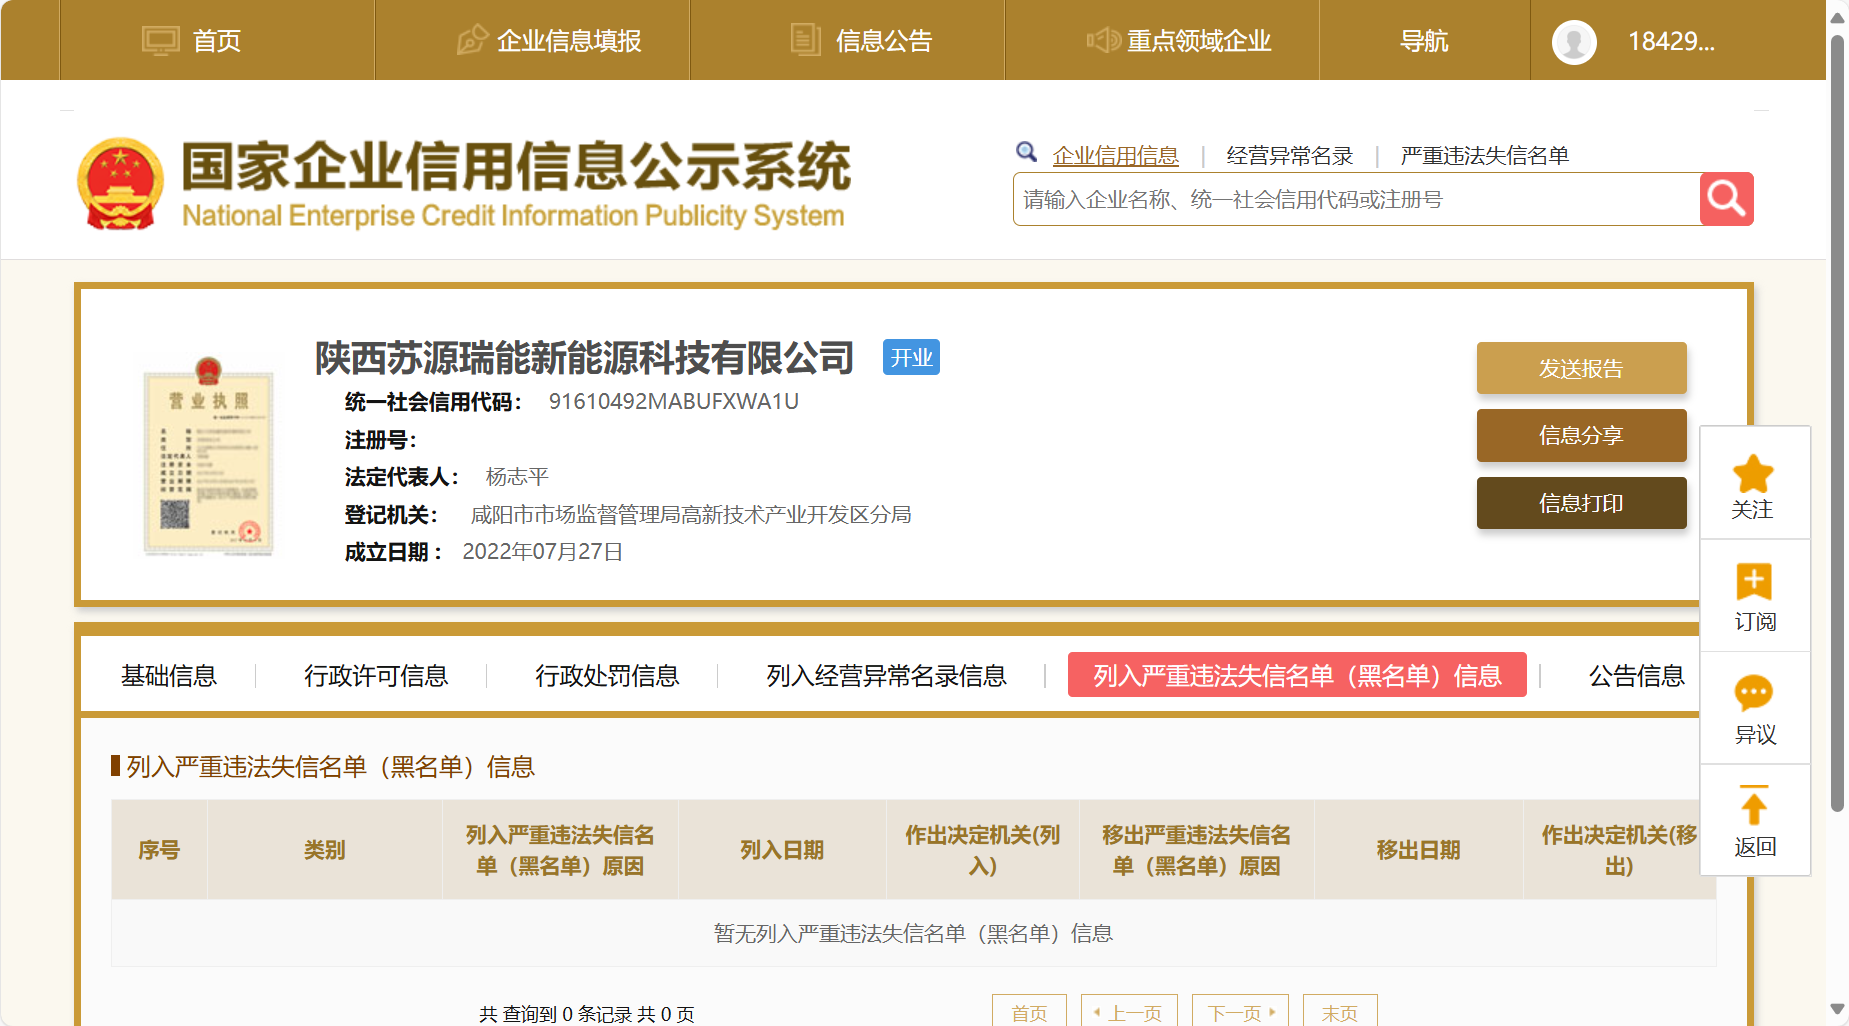This screenshot has height=1026, width=1849.
Task: Click pagination 首页 button
Action: [x=1029, y=1012]
